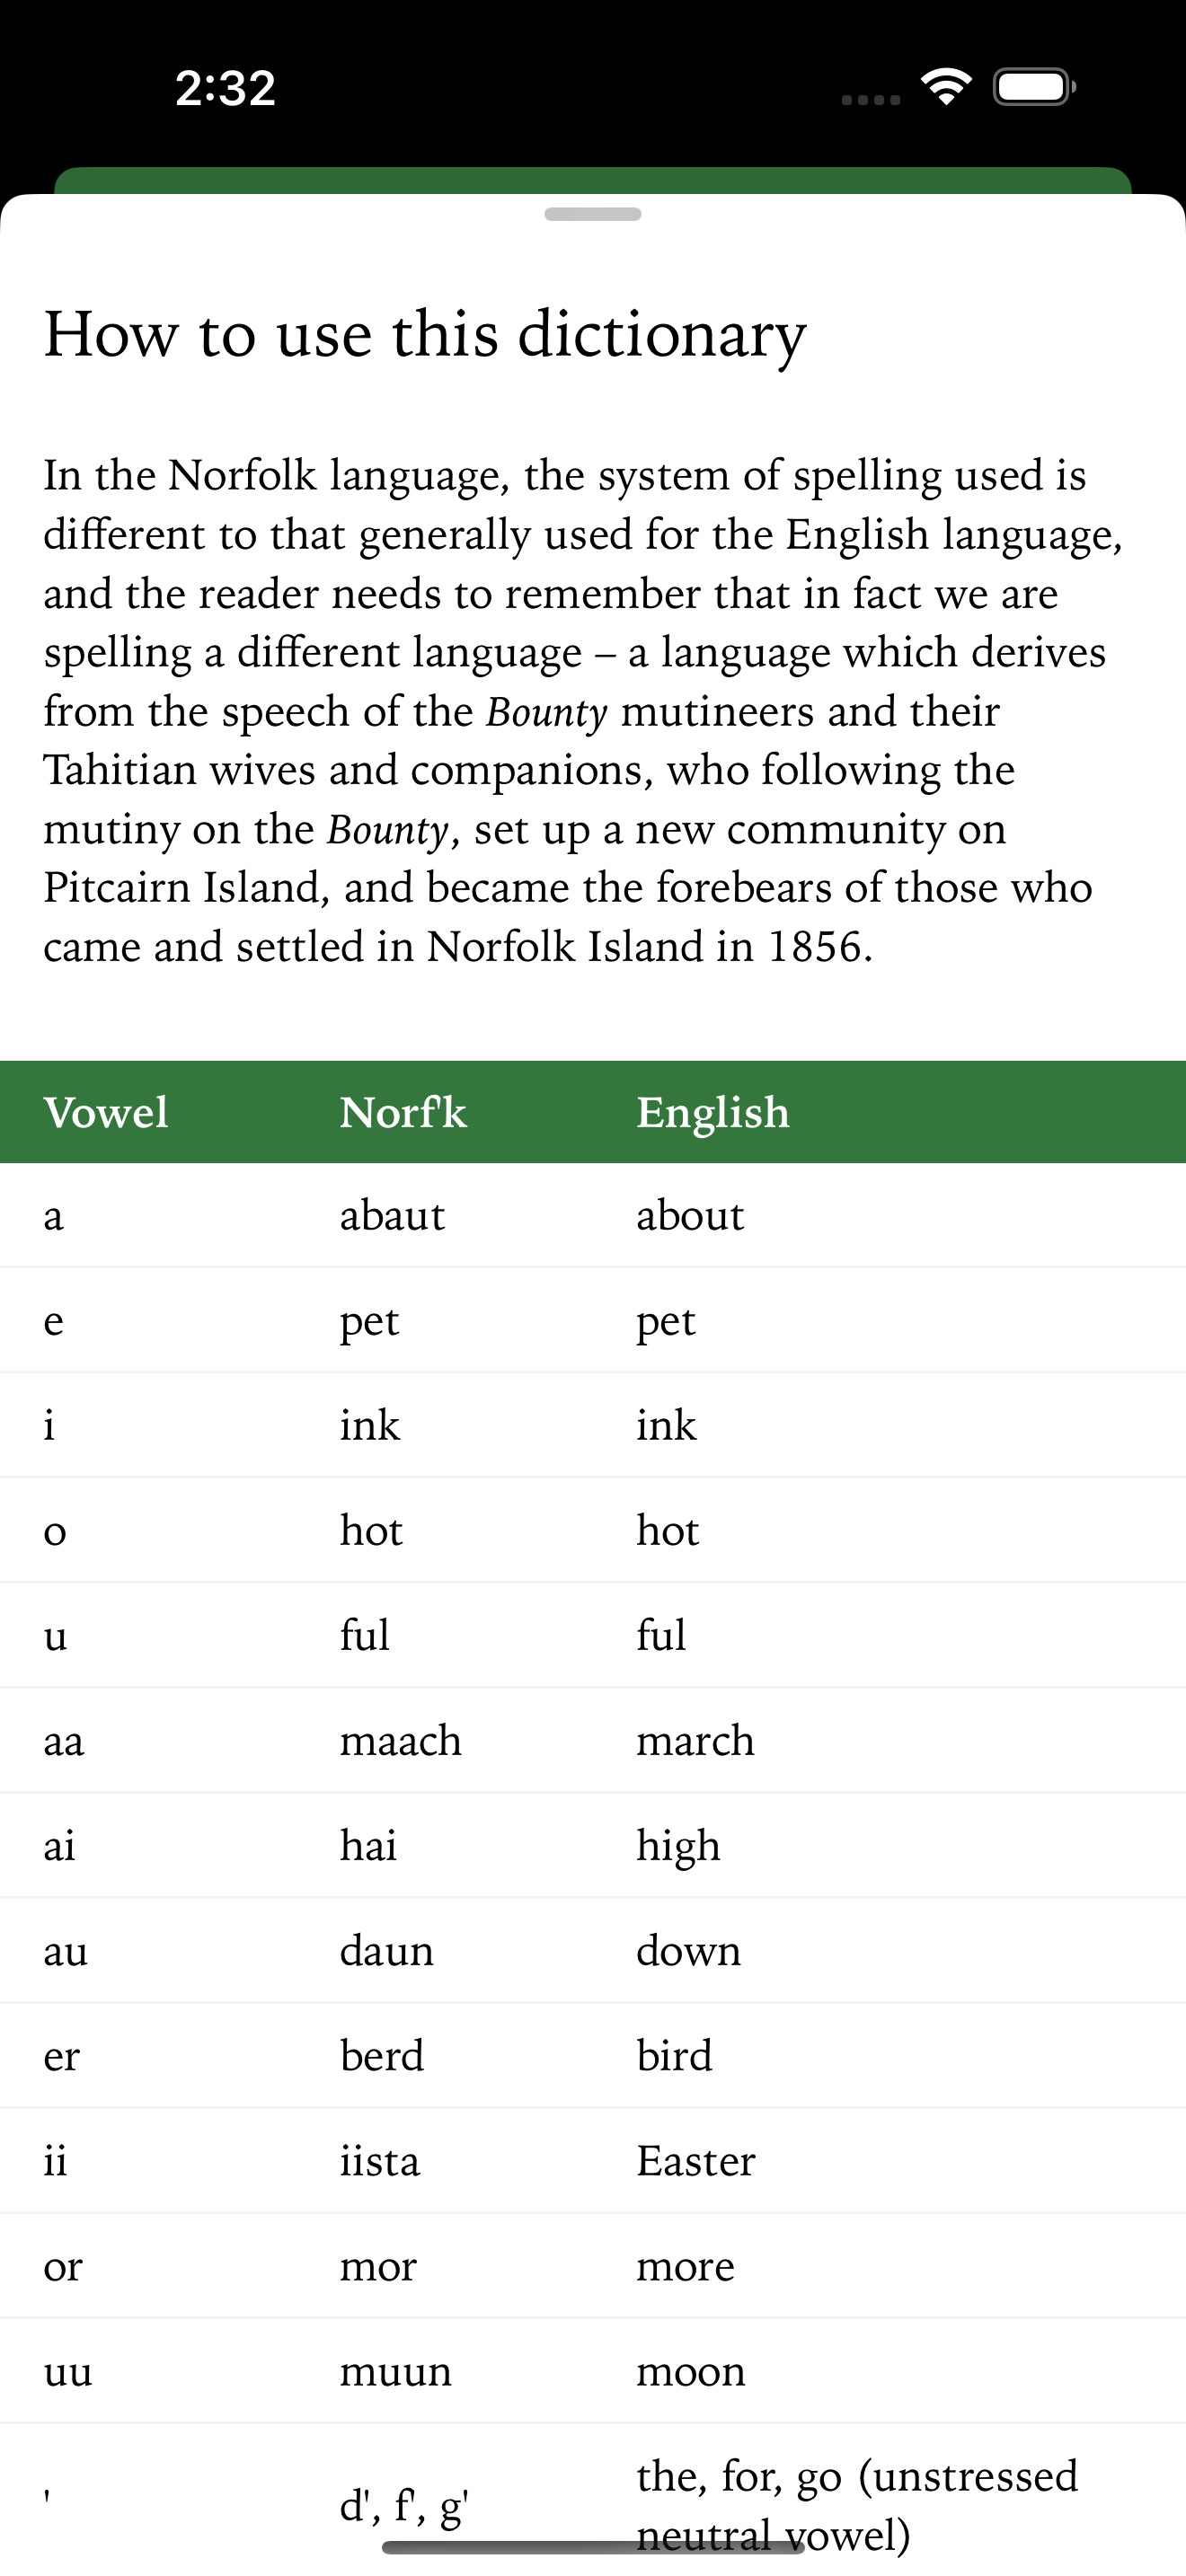
Task: Select the iista row entry
Action: (x=593, y=2160)
